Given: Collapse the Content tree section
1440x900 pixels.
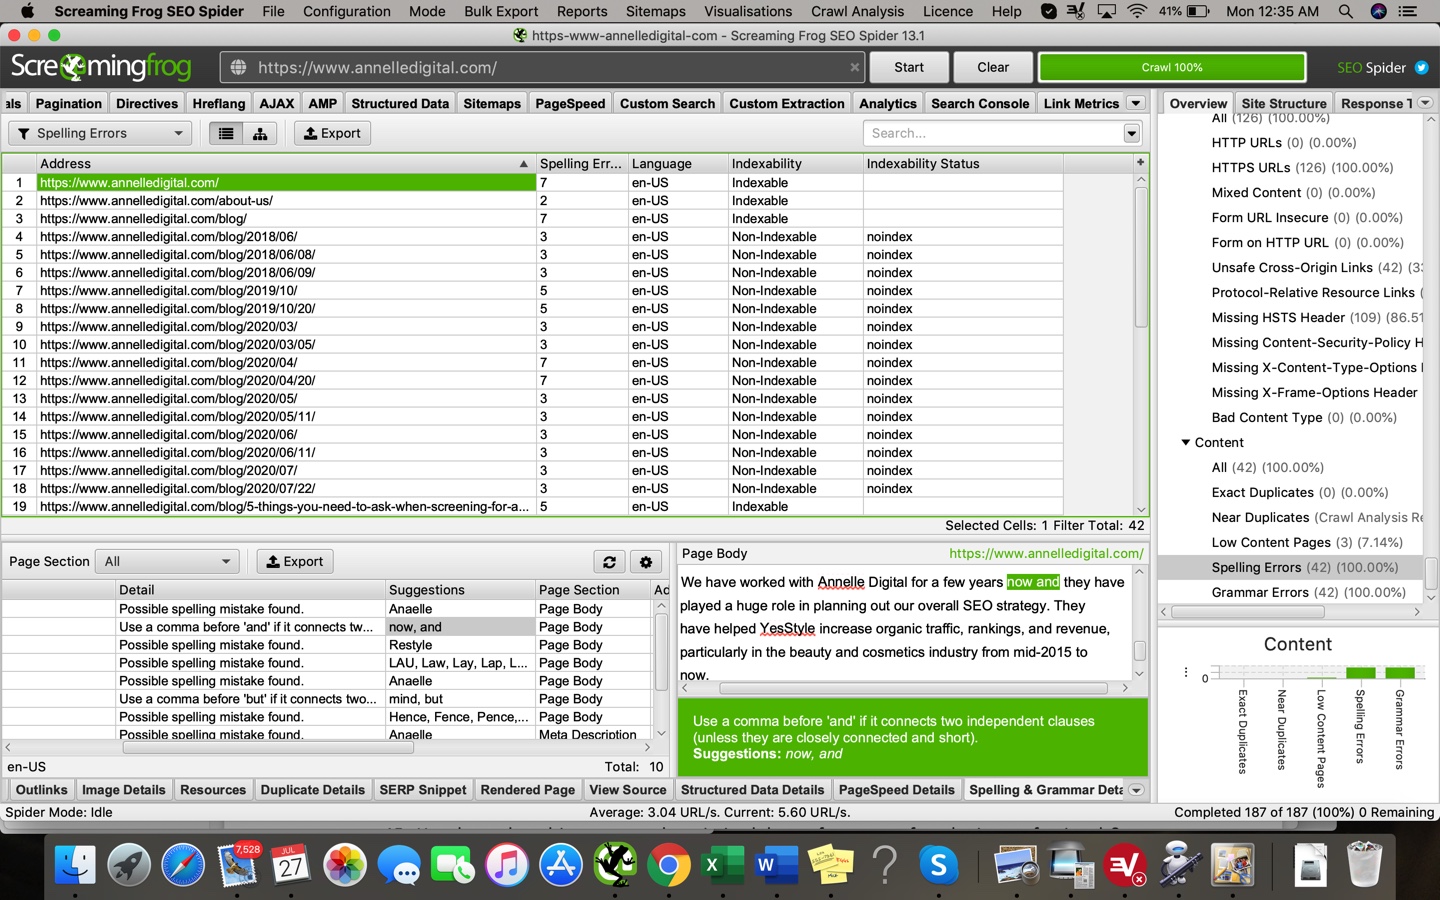Looking at the screenshot, I should 1186,442.
